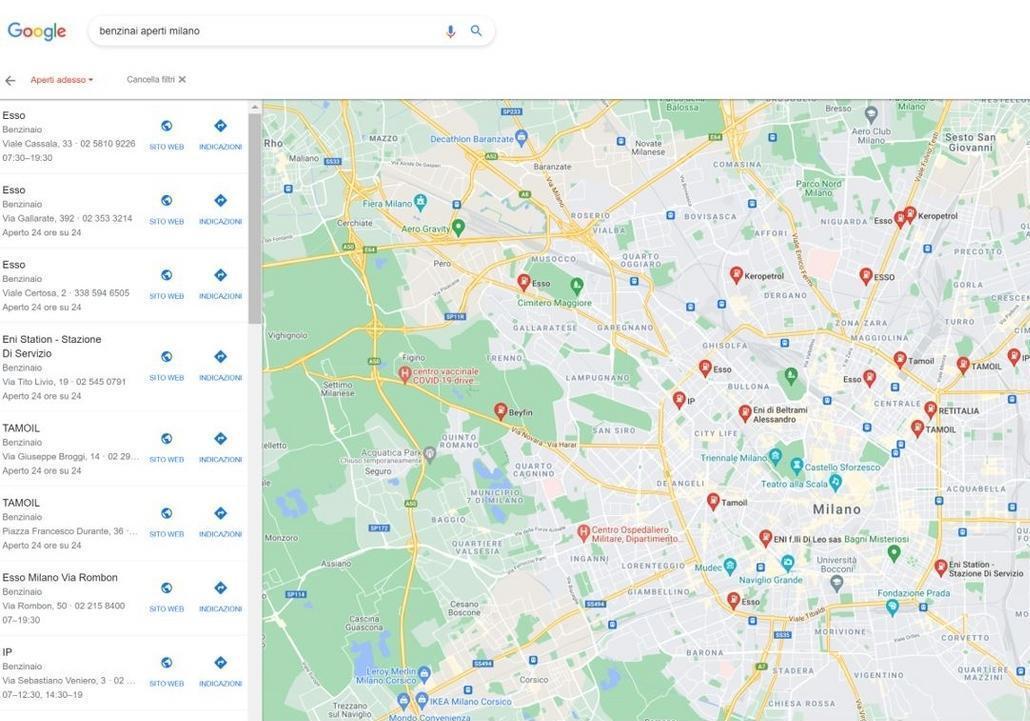The width and height of the screenshot is (1030, 721).
Task: Get Indicazioni for Esso Viale Cassala
Action: (221, 135)
